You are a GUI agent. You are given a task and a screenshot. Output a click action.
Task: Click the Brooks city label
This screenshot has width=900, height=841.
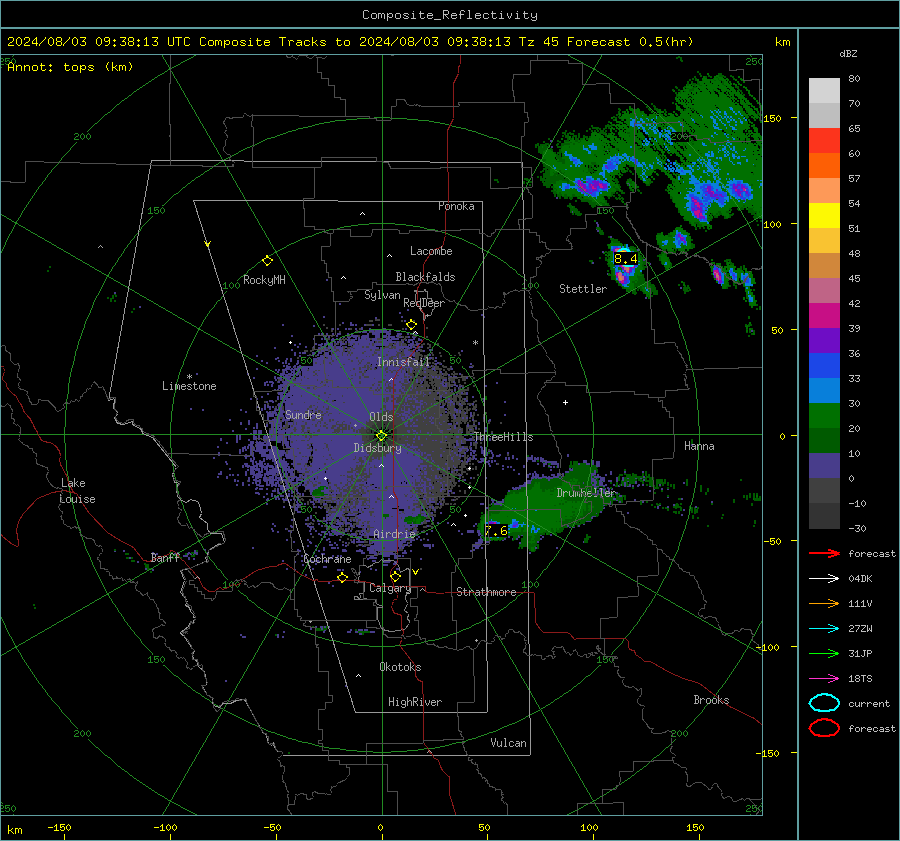click(711, 700)
